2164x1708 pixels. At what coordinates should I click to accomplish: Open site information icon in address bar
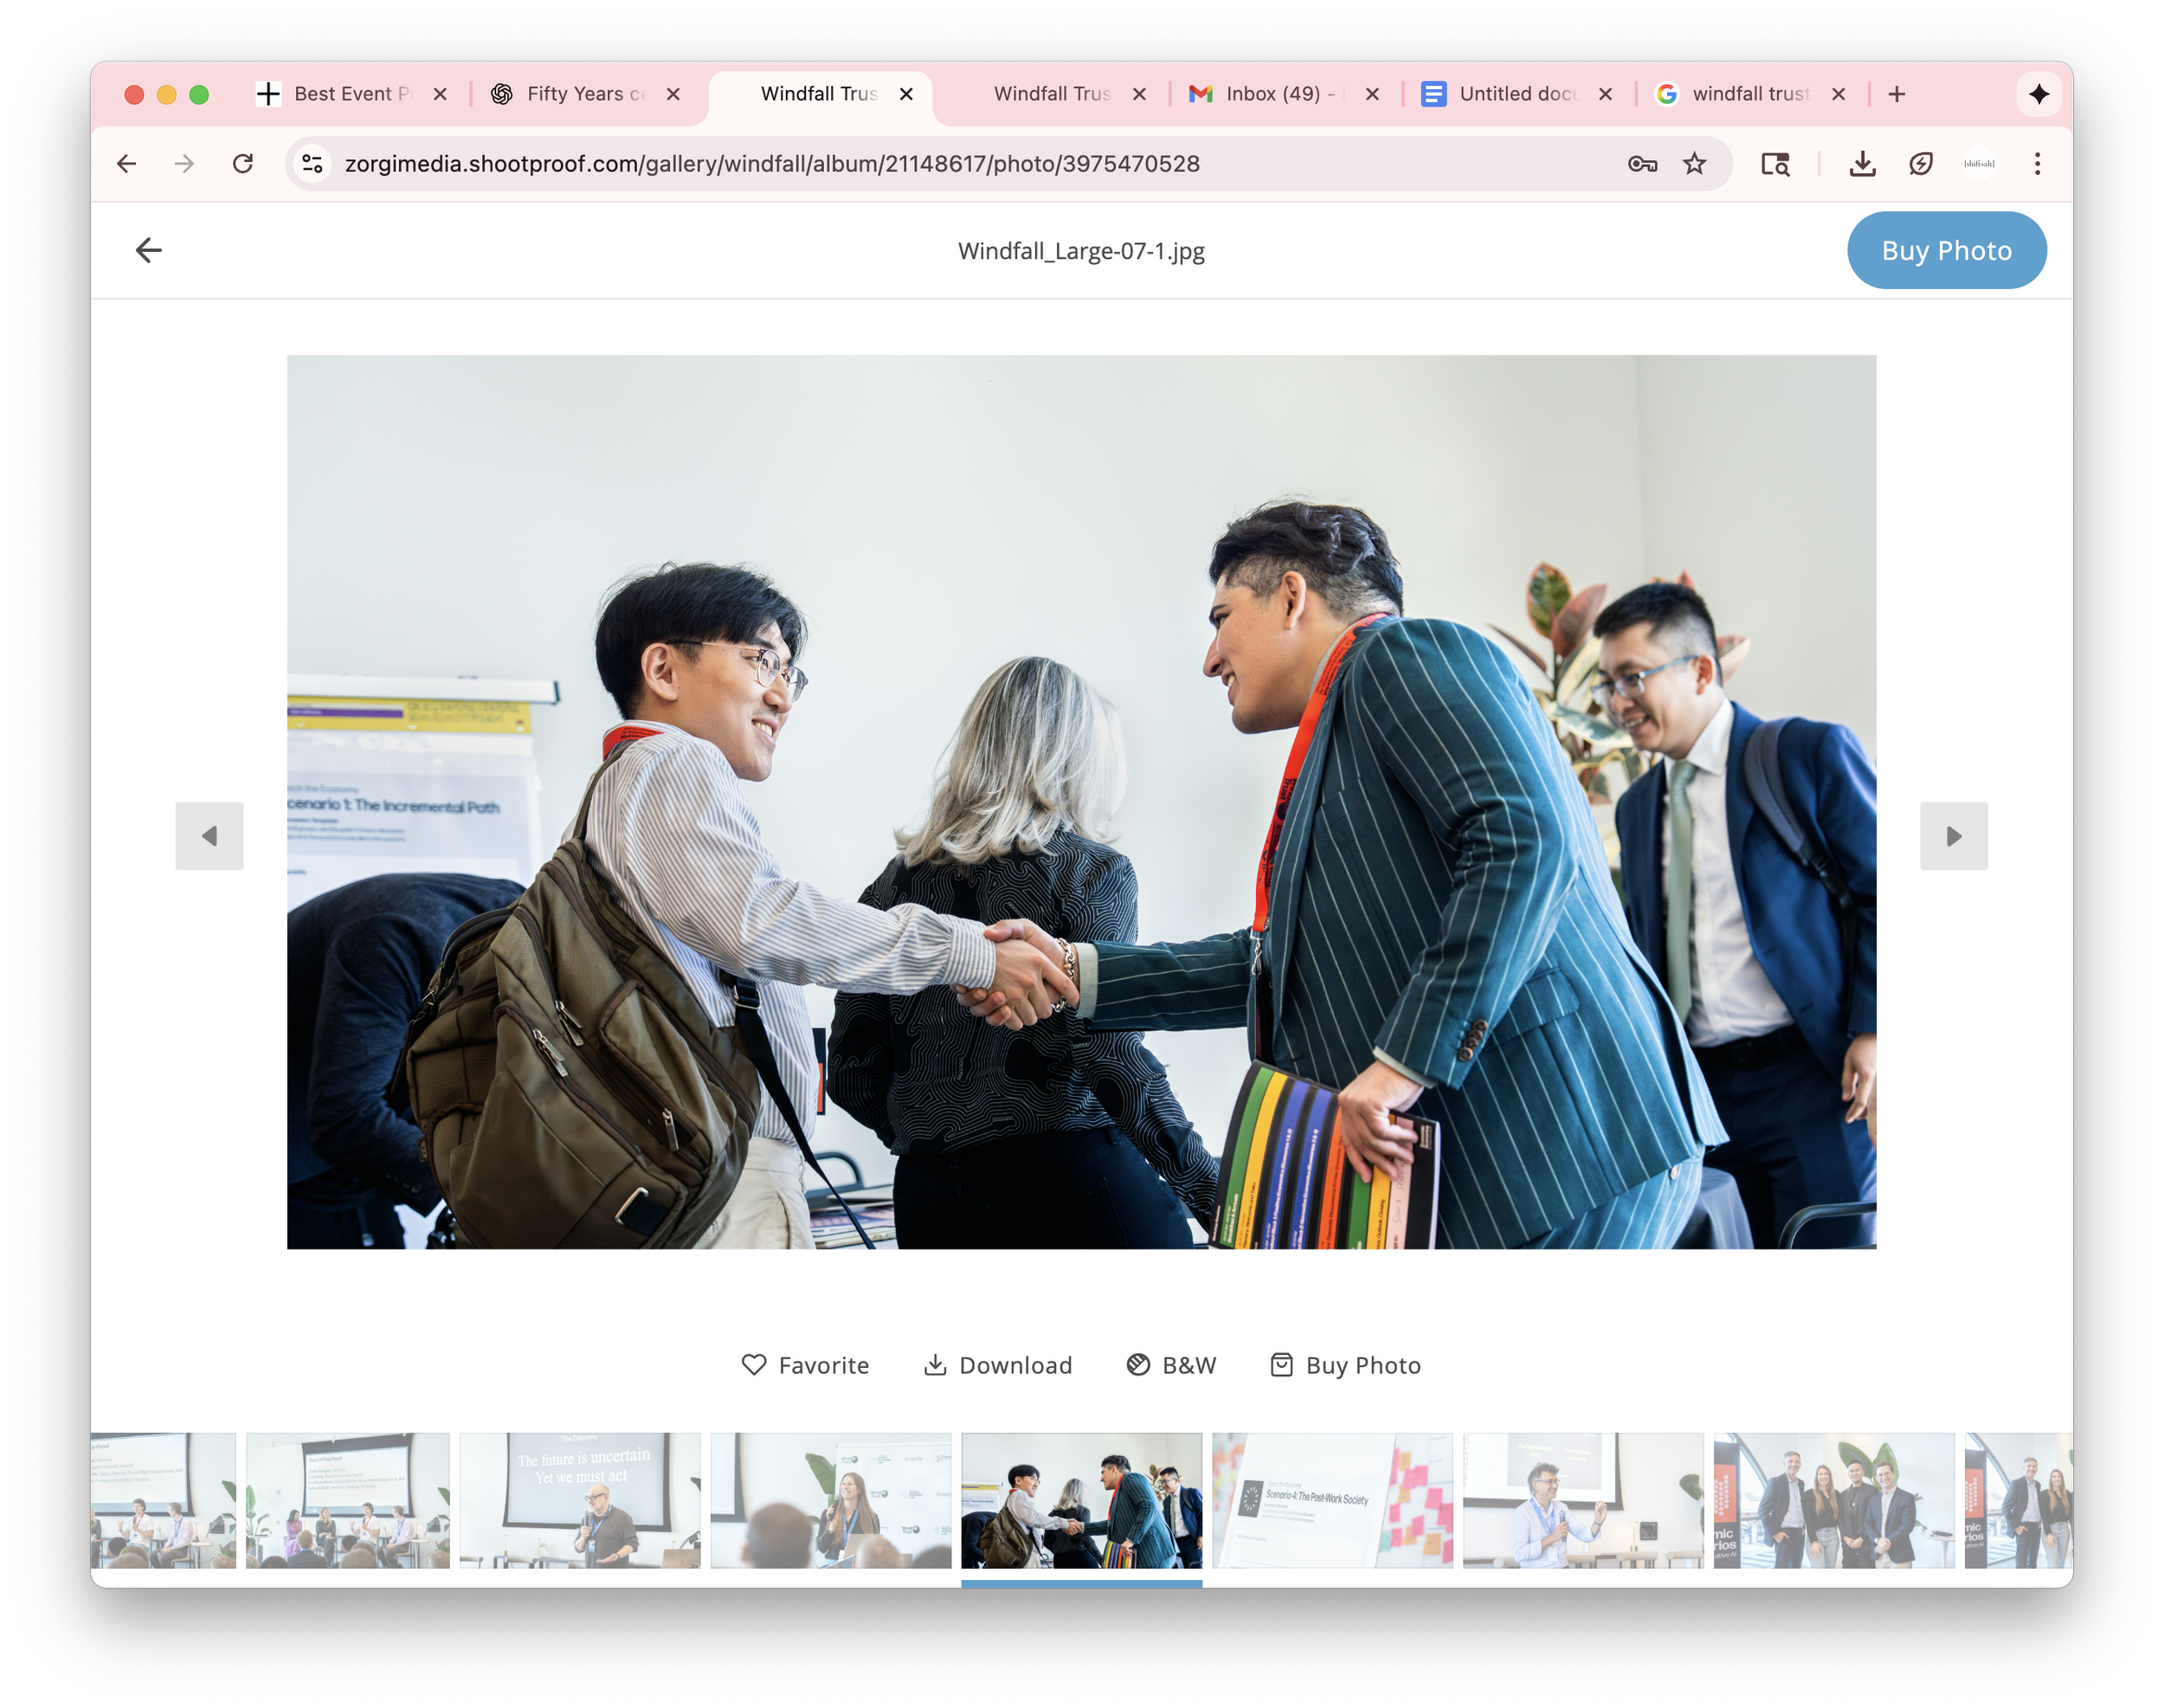pyautogui.click(x=313, y=163)
